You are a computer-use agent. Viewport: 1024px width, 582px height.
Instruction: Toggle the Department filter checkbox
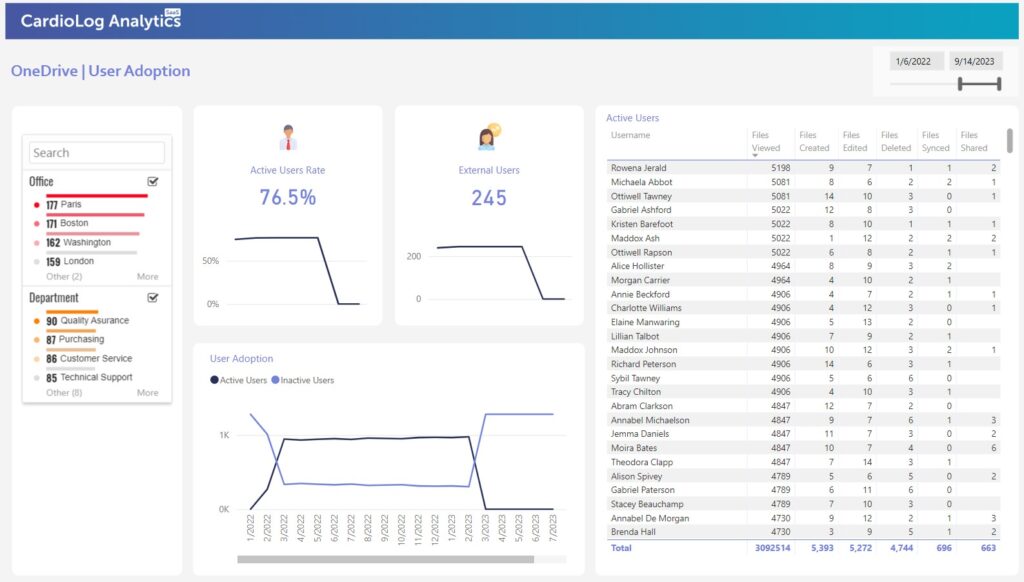tap(152, 297)
